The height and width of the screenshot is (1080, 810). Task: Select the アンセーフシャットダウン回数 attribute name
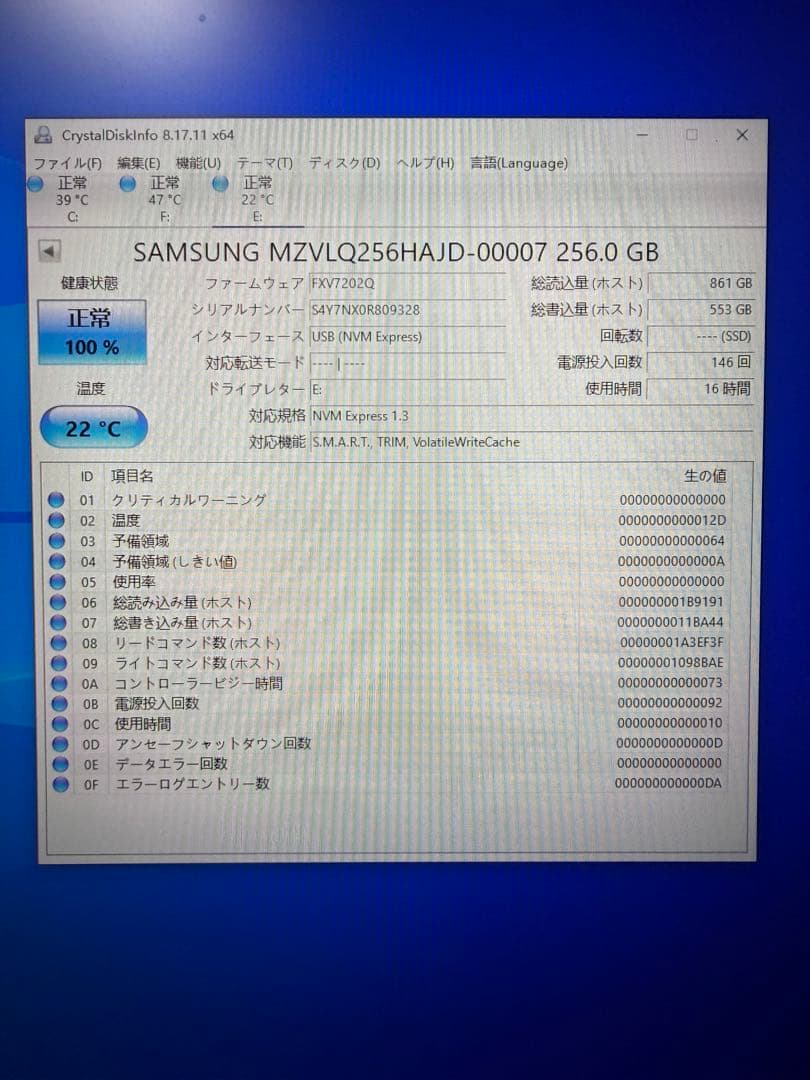tap(213, 744)
